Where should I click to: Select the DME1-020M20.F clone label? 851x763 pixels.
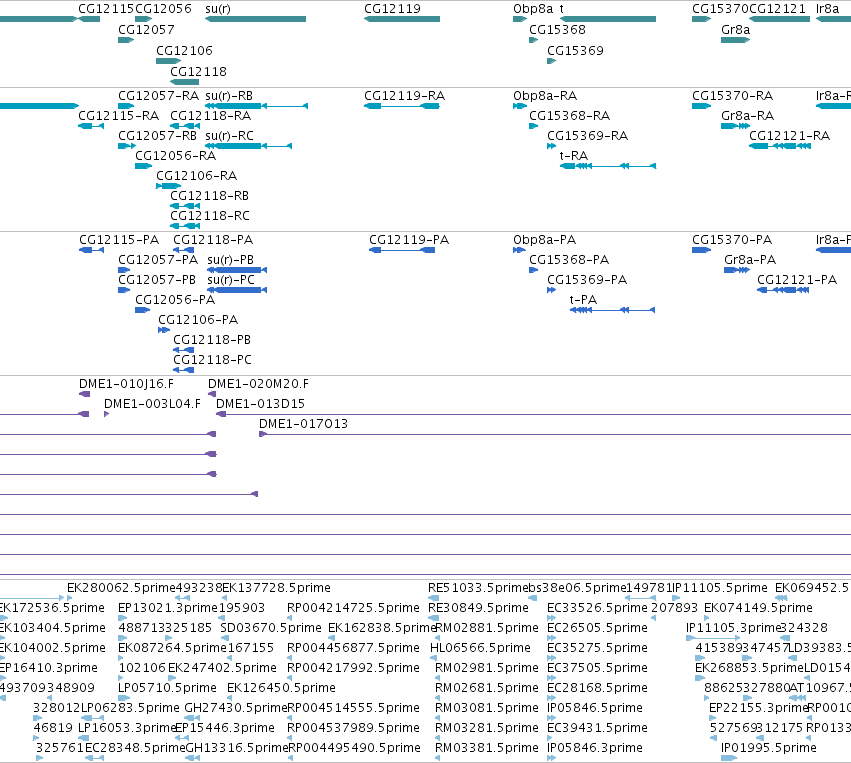[258, 384]
